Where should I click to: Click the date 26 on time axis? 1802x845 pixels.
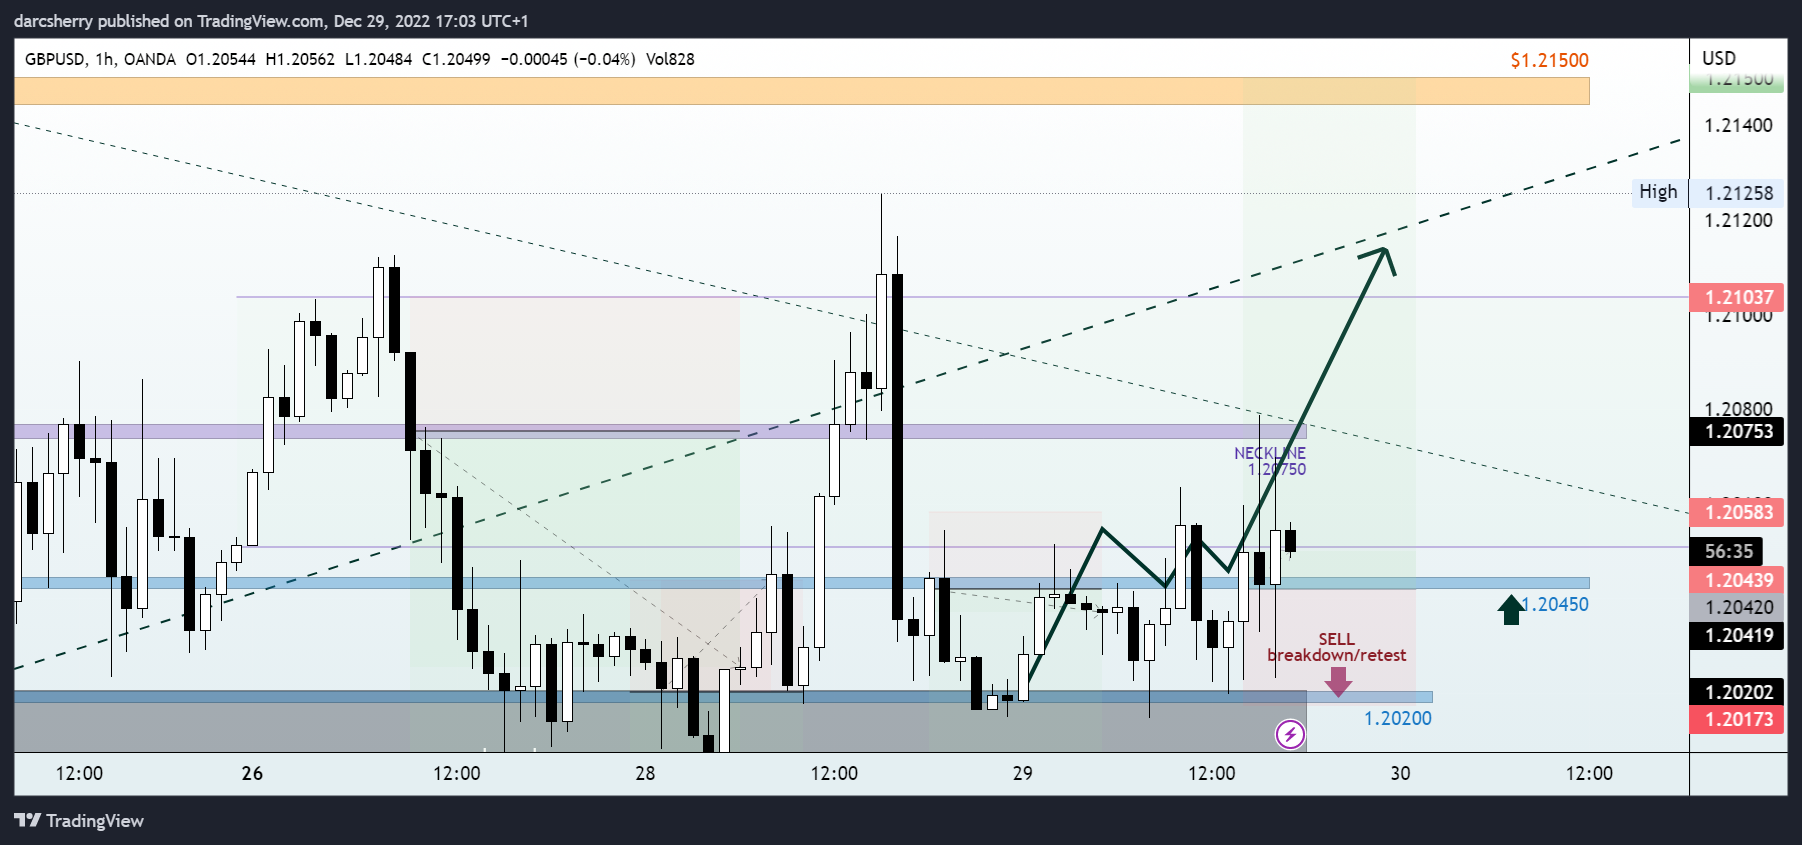[252, 773]
